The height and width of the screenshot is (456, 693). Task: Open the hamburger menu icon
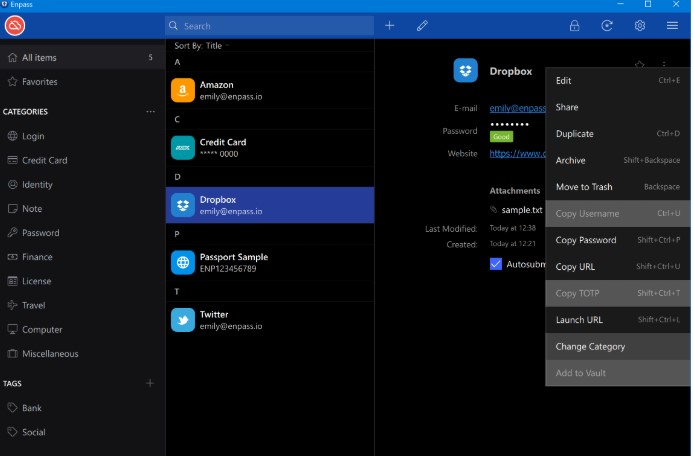[672, 26]
